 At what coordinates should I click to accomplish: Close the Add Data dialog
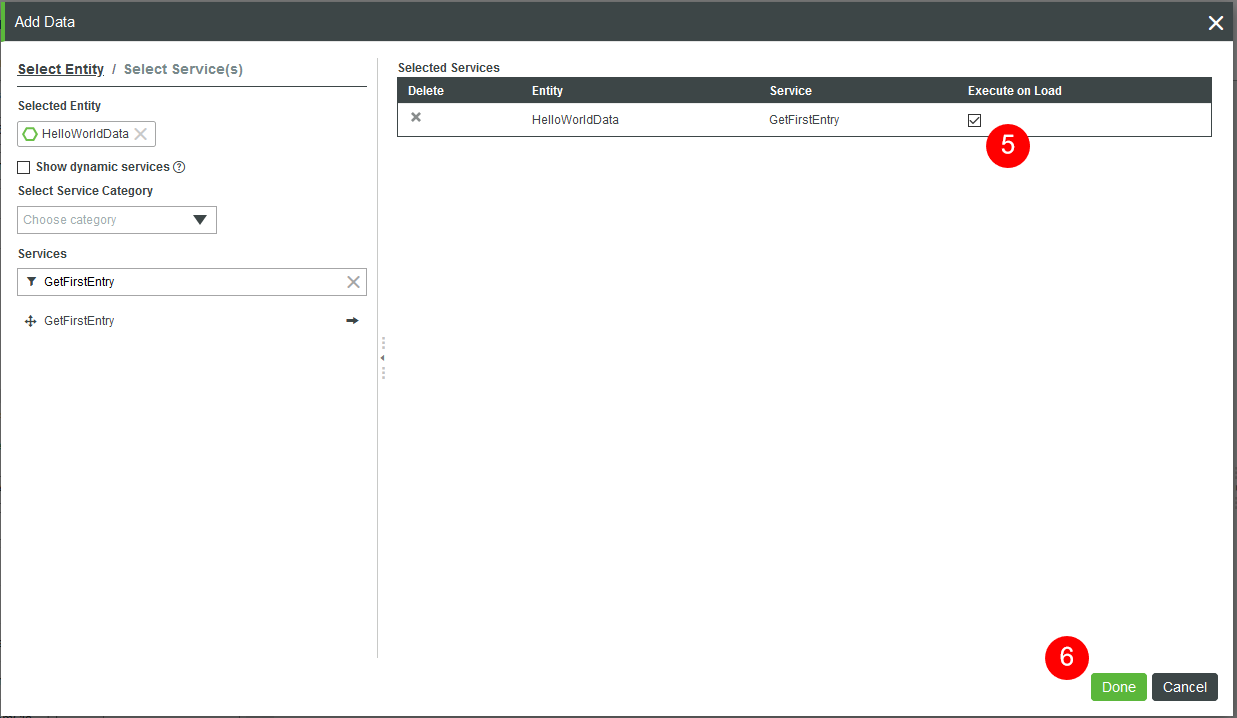coord(1215,22)
